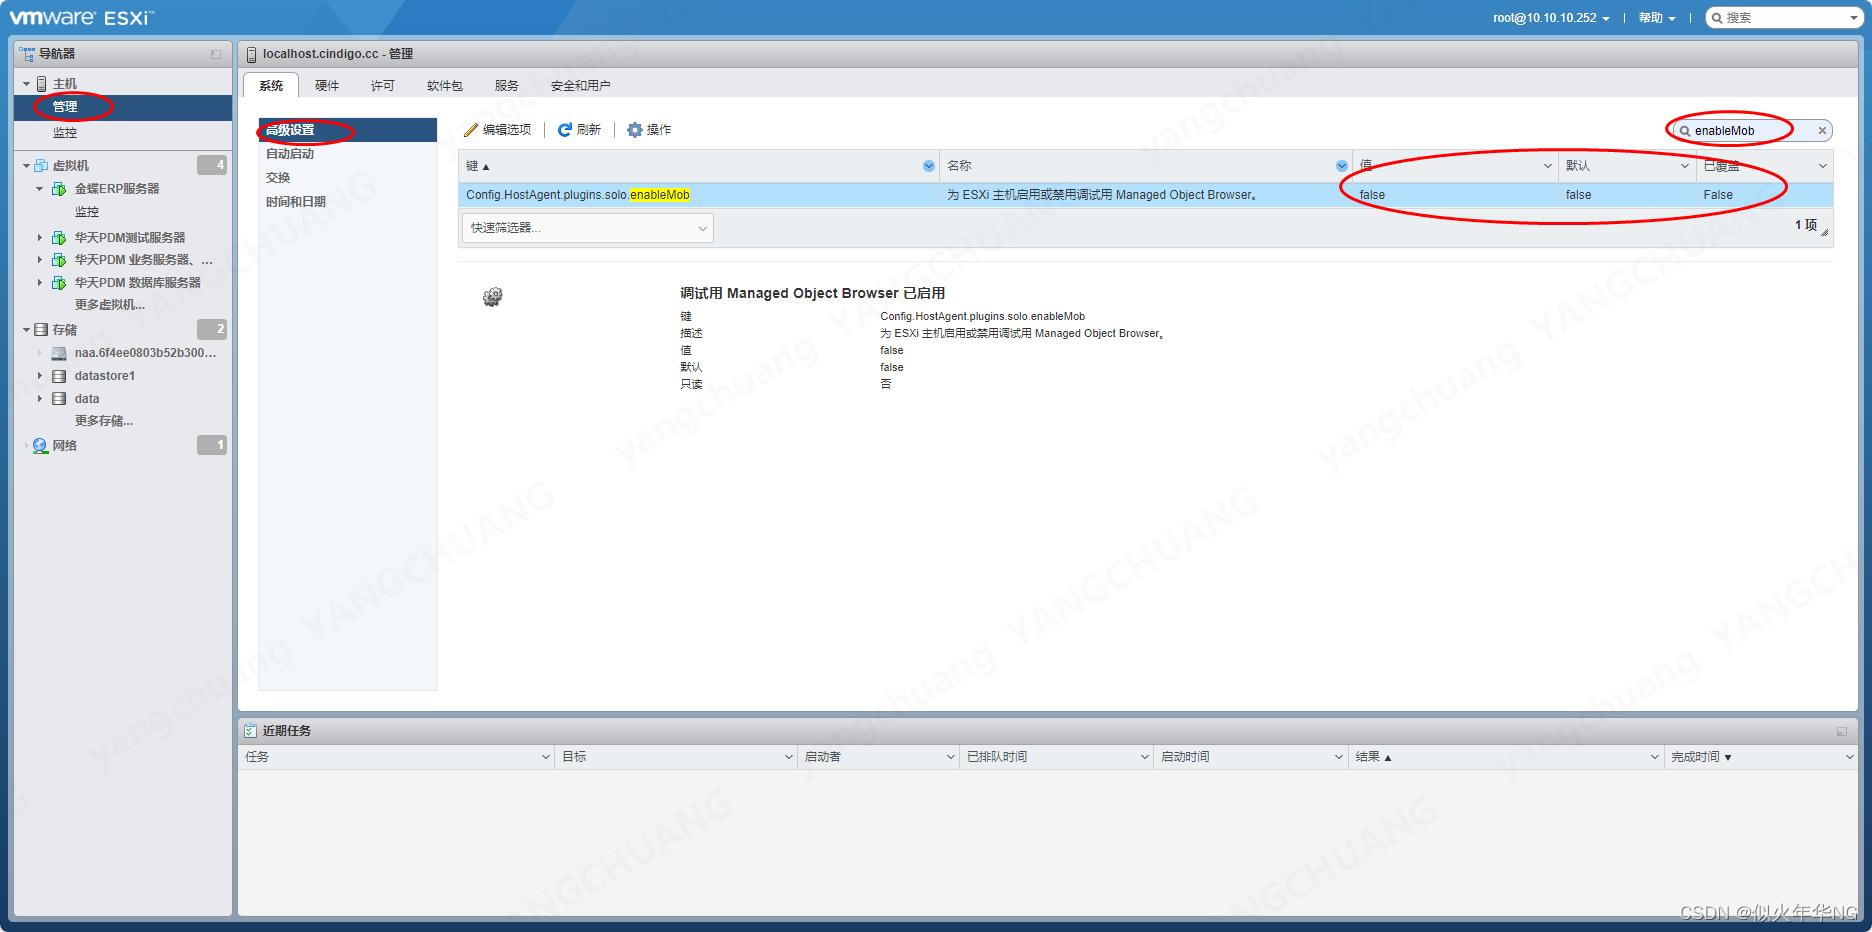This screenshot has width=1872, height=932.
Task: Collapse the 金蝶ERP服务器 node
Action: coord(40,189)
